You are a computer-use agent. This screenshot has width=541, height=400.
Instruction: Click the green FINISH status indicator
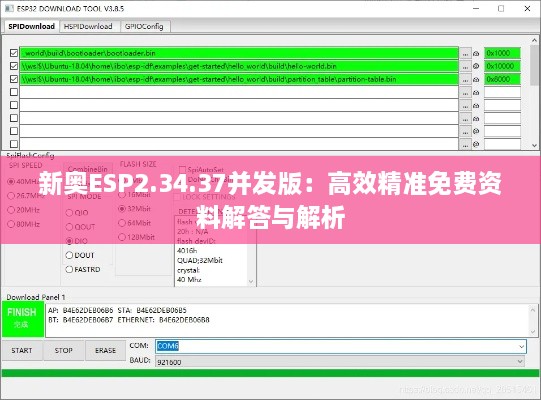[x=23, y=319]
